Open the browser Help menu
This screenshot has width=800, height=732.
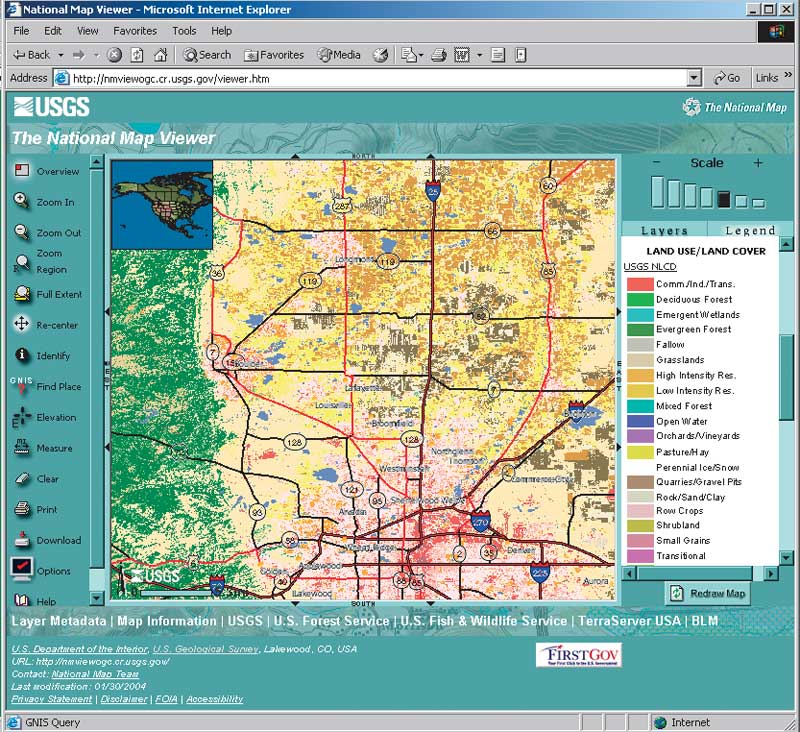point(221,31)
